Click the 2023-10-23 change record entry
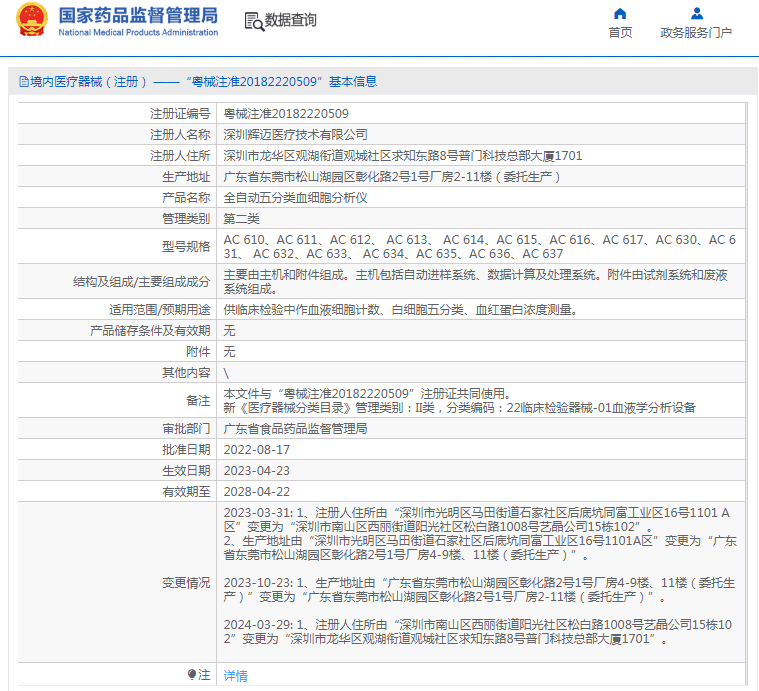 (480, 590)
